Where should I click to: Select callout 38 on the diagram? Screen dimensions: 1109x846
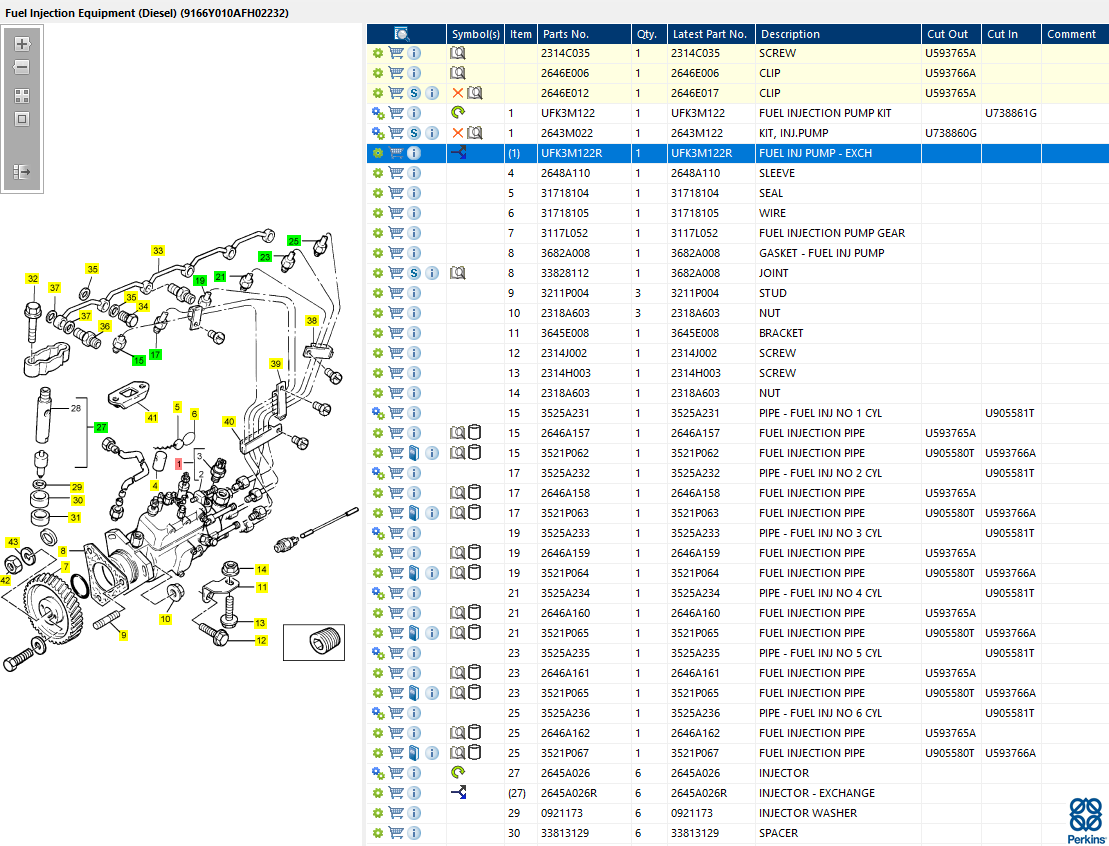(x=312, y=320)
